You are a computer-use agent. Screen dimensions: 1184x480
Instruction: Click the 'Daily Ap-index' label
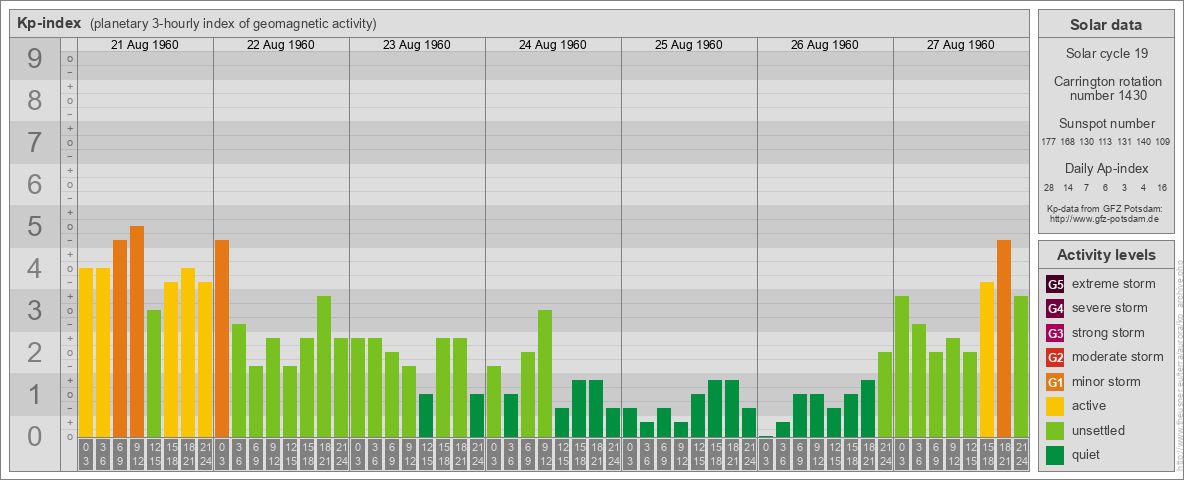click(x=1106, y=168)
